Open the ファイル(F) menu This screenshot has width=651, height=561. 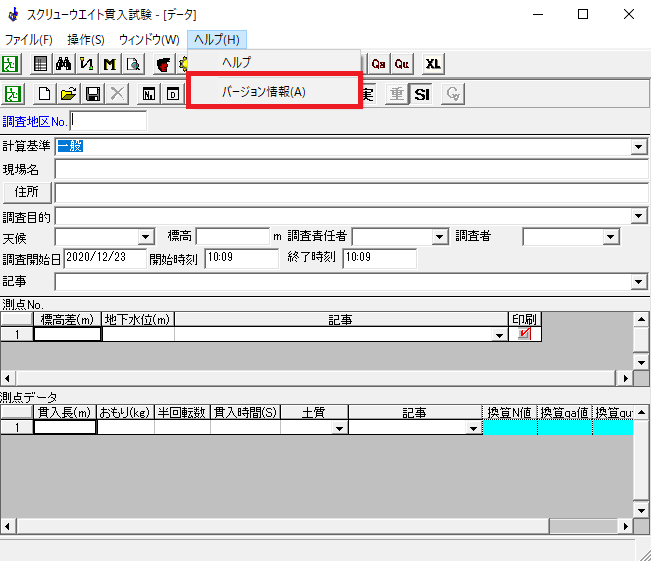point(28,40)
